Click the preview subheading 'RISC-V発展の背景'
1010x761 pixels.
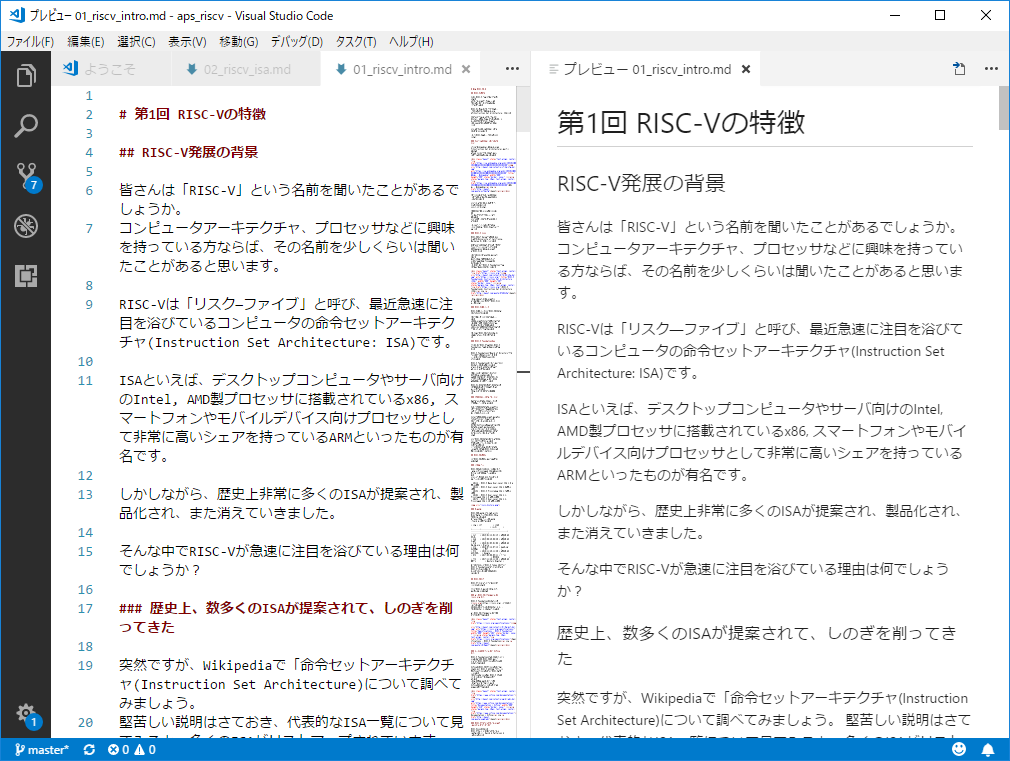(x=641, y=183)
